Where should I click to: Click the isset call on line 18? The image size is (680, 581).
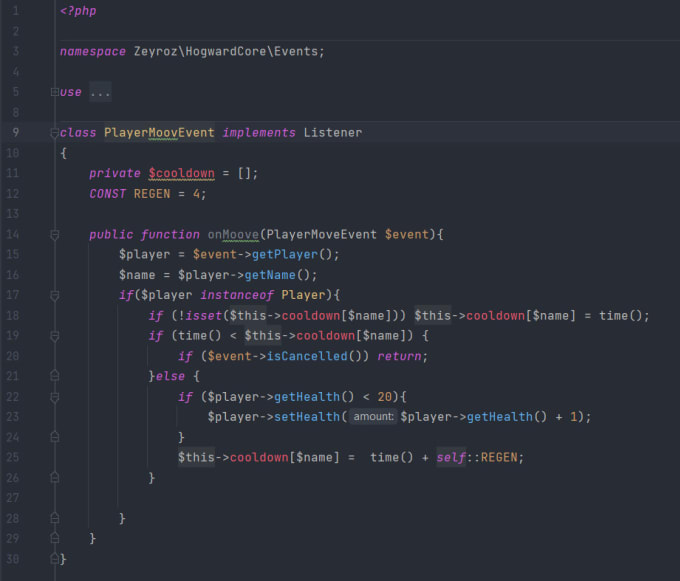tap(203, 316)
